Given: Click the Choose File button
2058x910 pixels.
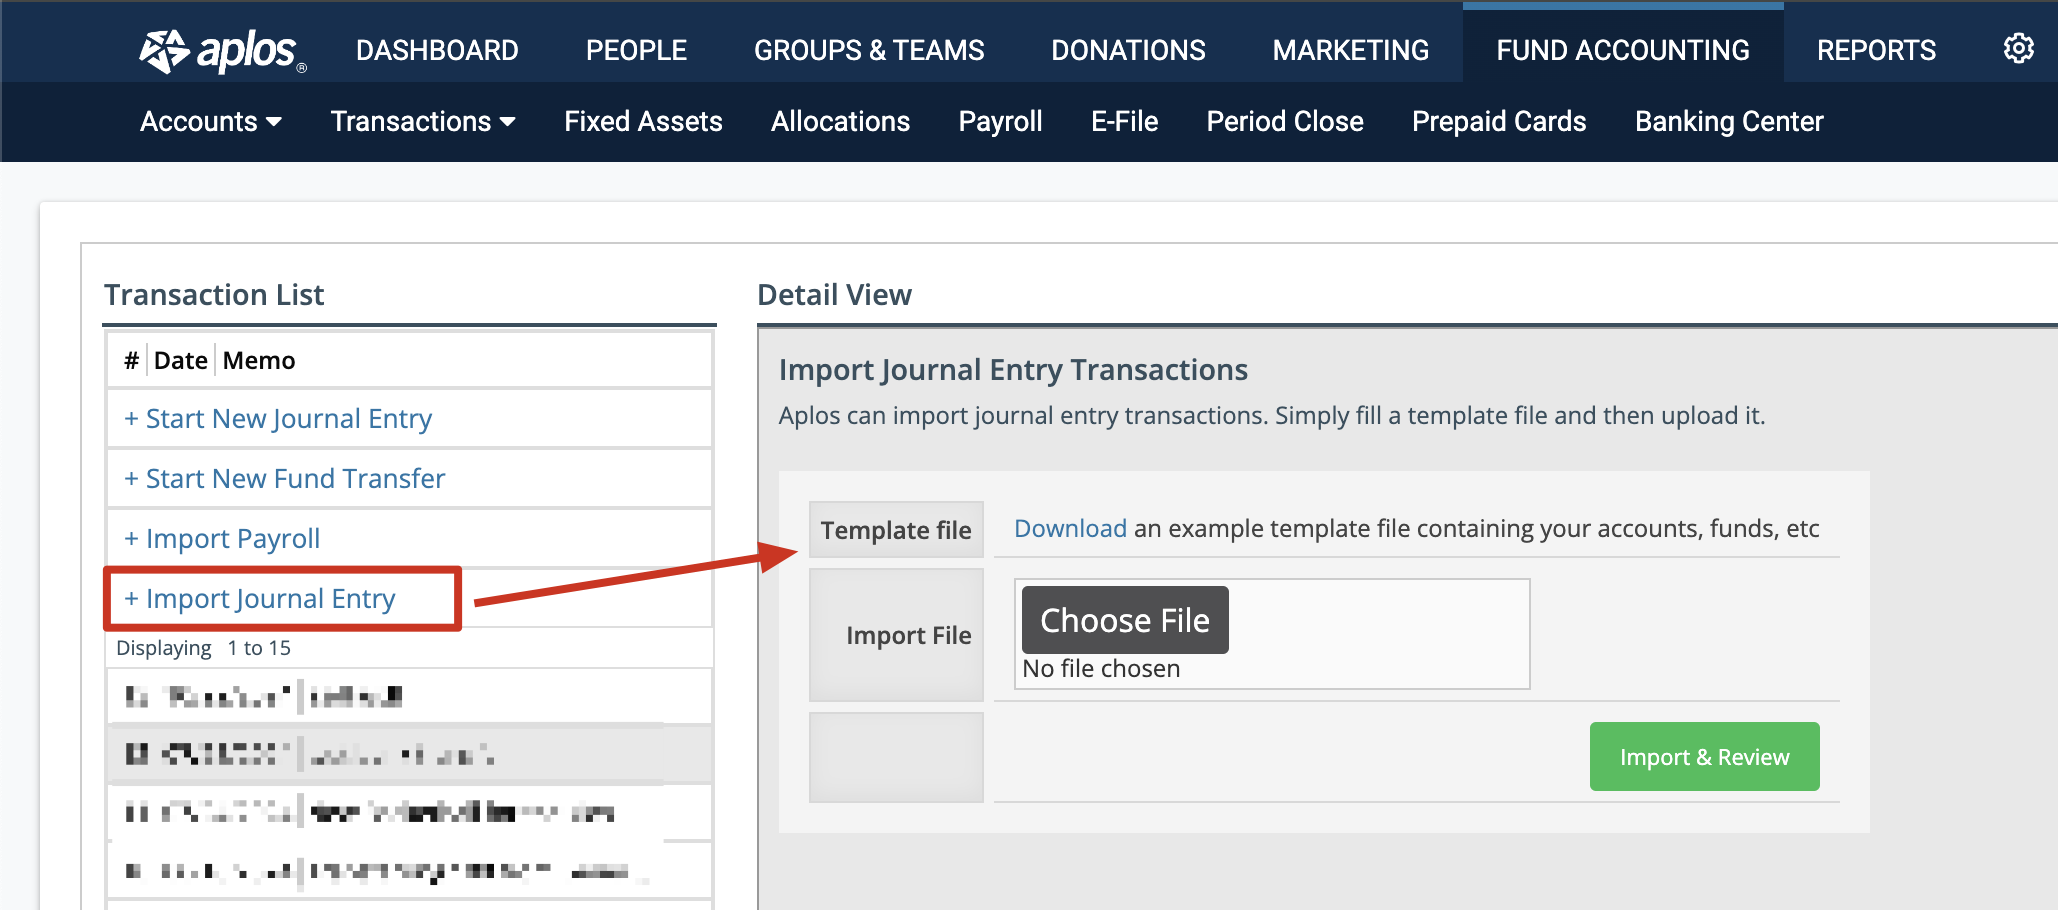Looking at the screenshot, I should coord(1125,620).
